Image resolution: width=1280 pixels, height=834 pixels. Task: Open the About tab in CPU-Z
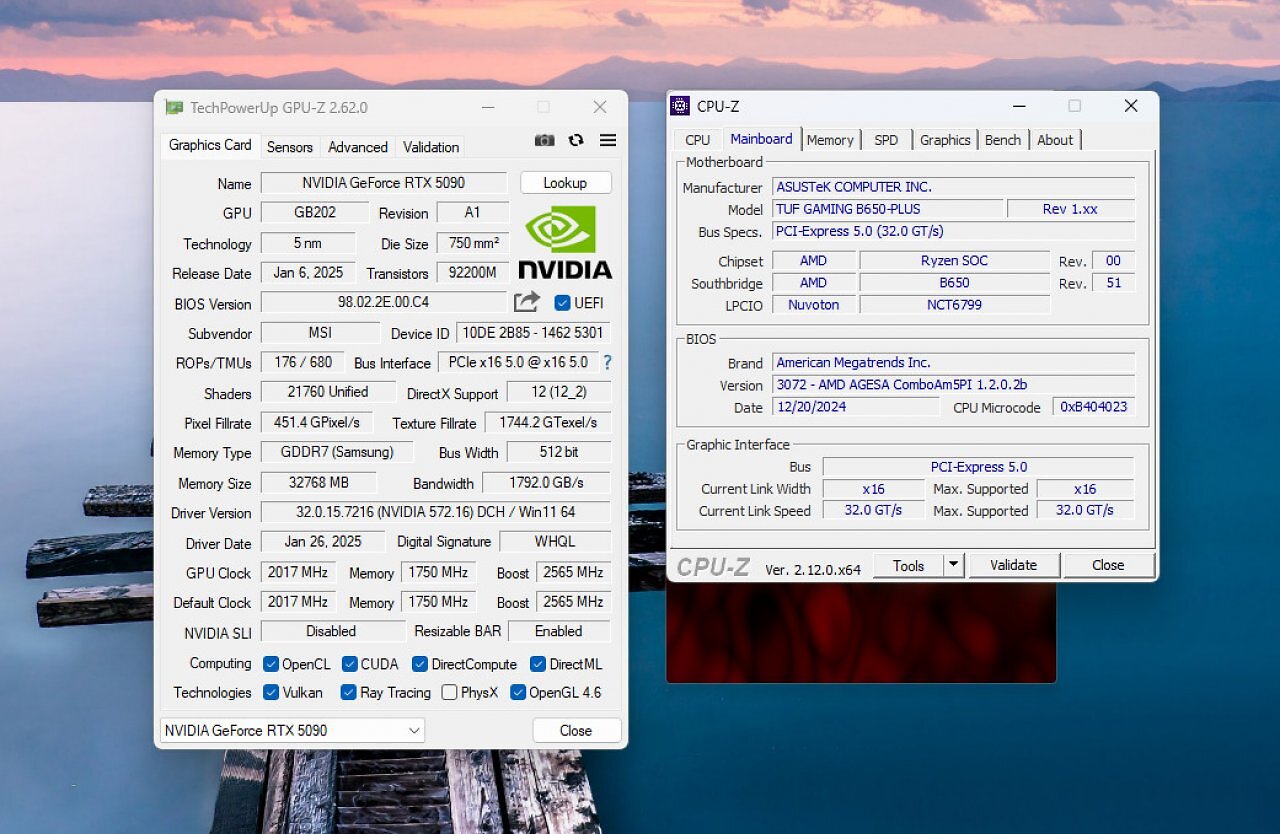click(1055, 140)
